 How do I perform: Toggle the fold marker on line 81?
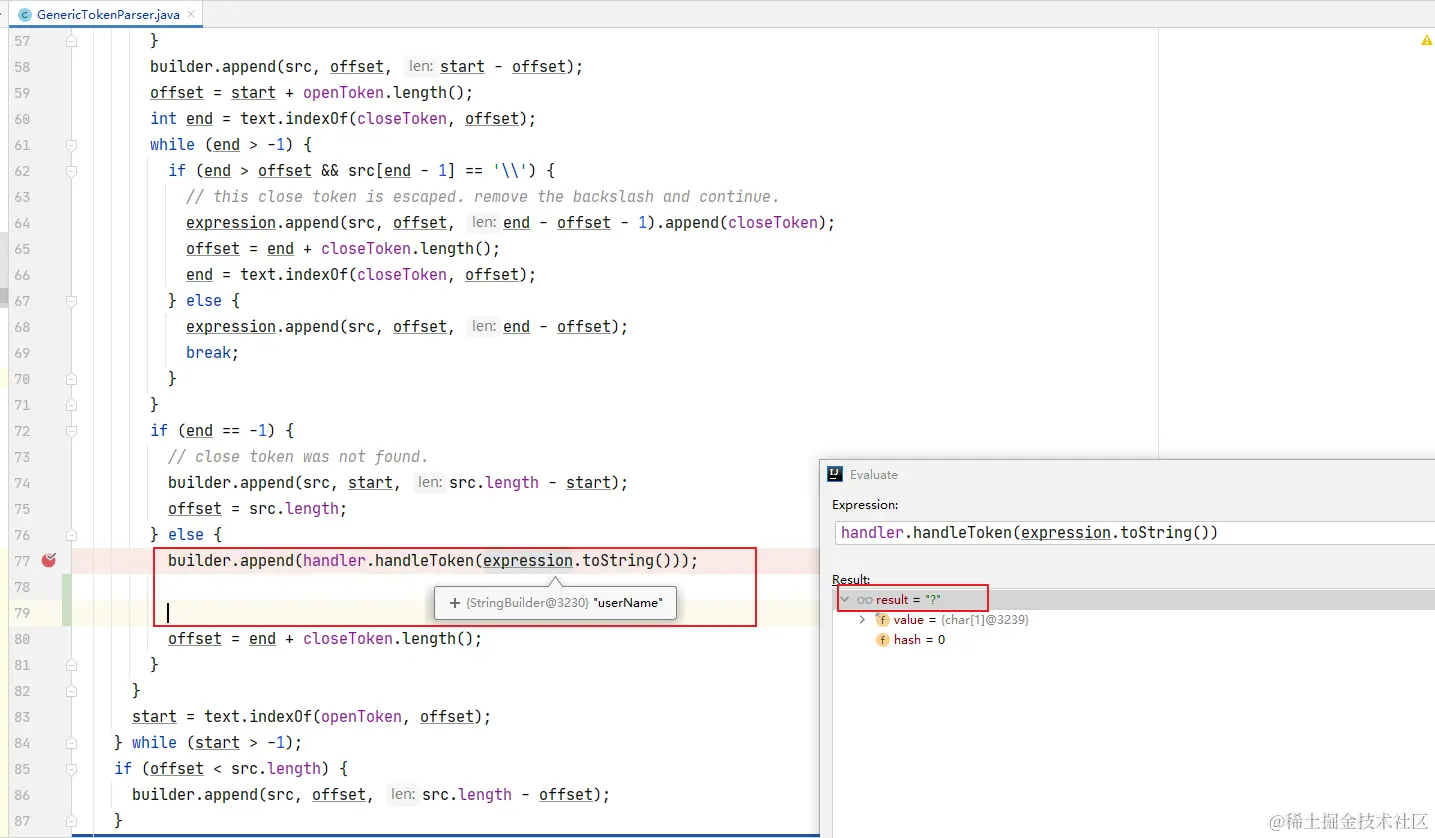pos(71,665)
